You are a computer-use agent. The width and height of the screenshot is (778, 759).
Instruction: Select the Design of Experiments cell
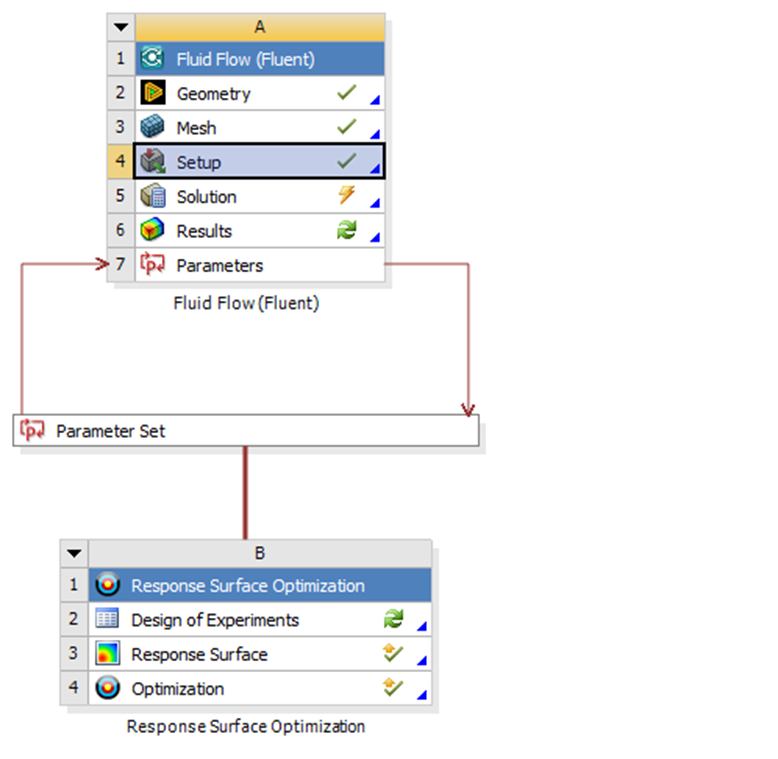[260, 620]
